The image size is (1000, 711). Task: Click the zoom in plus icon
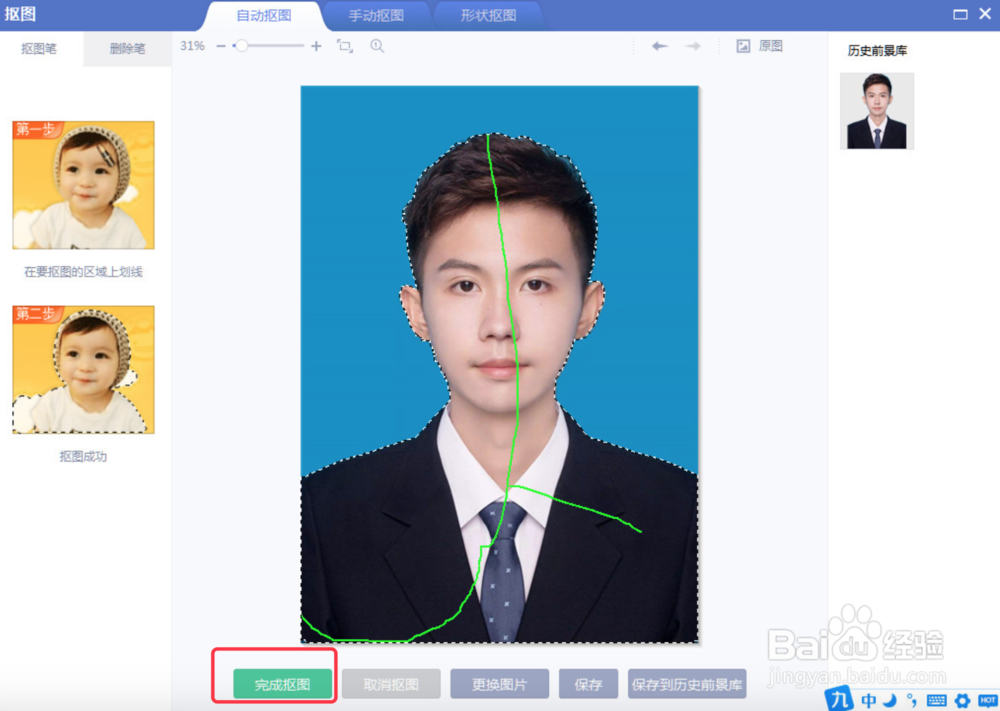[316, 46]
